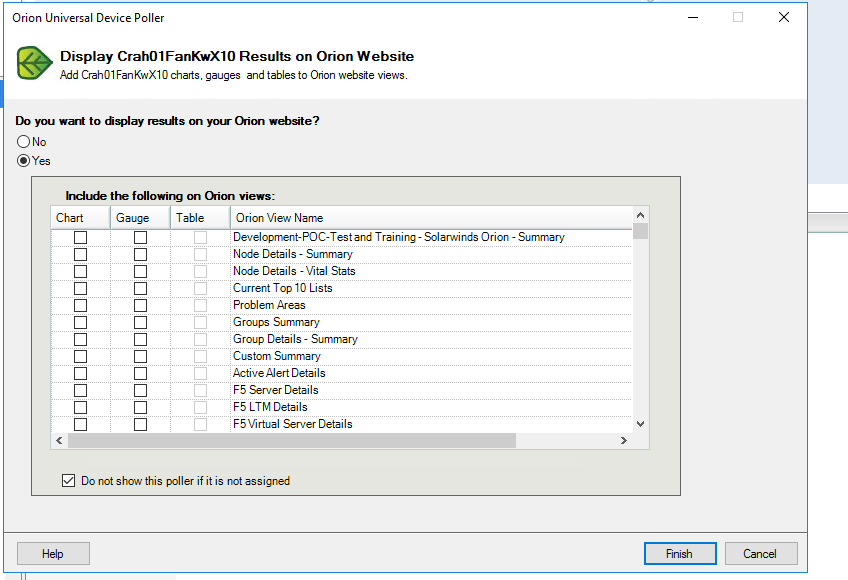
Task: Check Gauge for Active Alert Details
Action: pos(141,373)
